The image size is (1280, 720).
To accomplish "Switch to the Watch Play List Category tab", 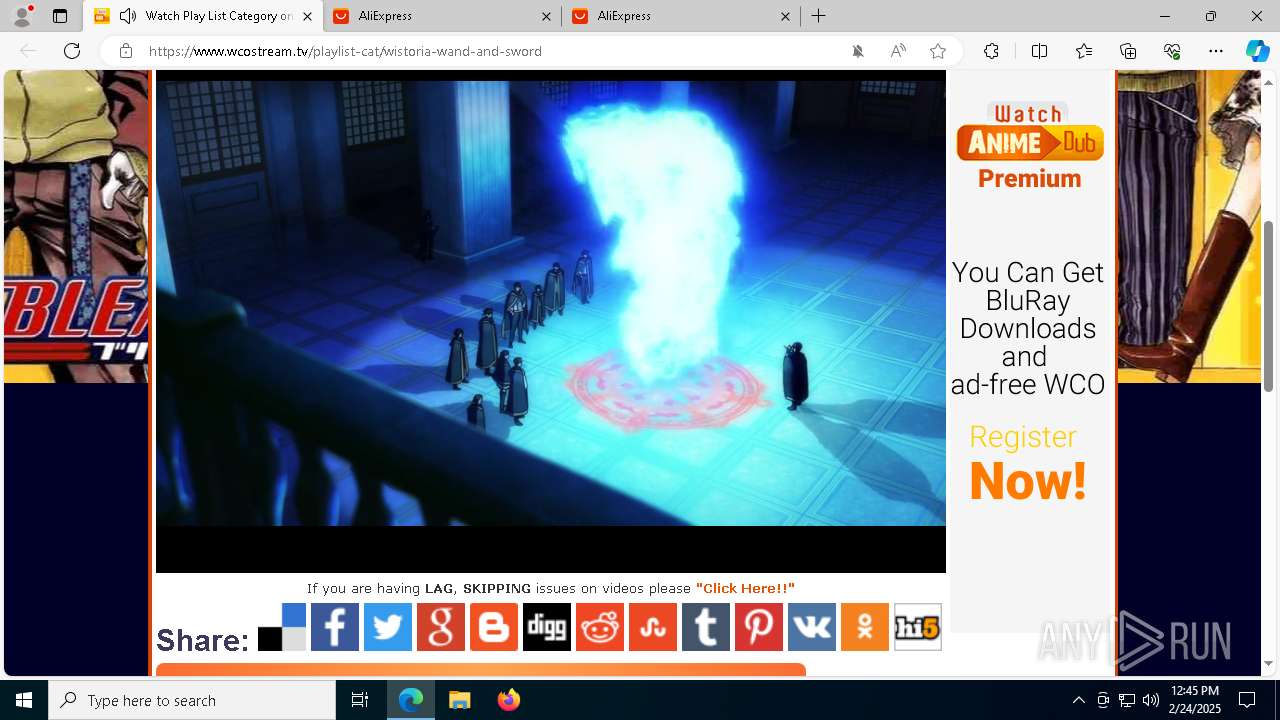I will point(205,16).
